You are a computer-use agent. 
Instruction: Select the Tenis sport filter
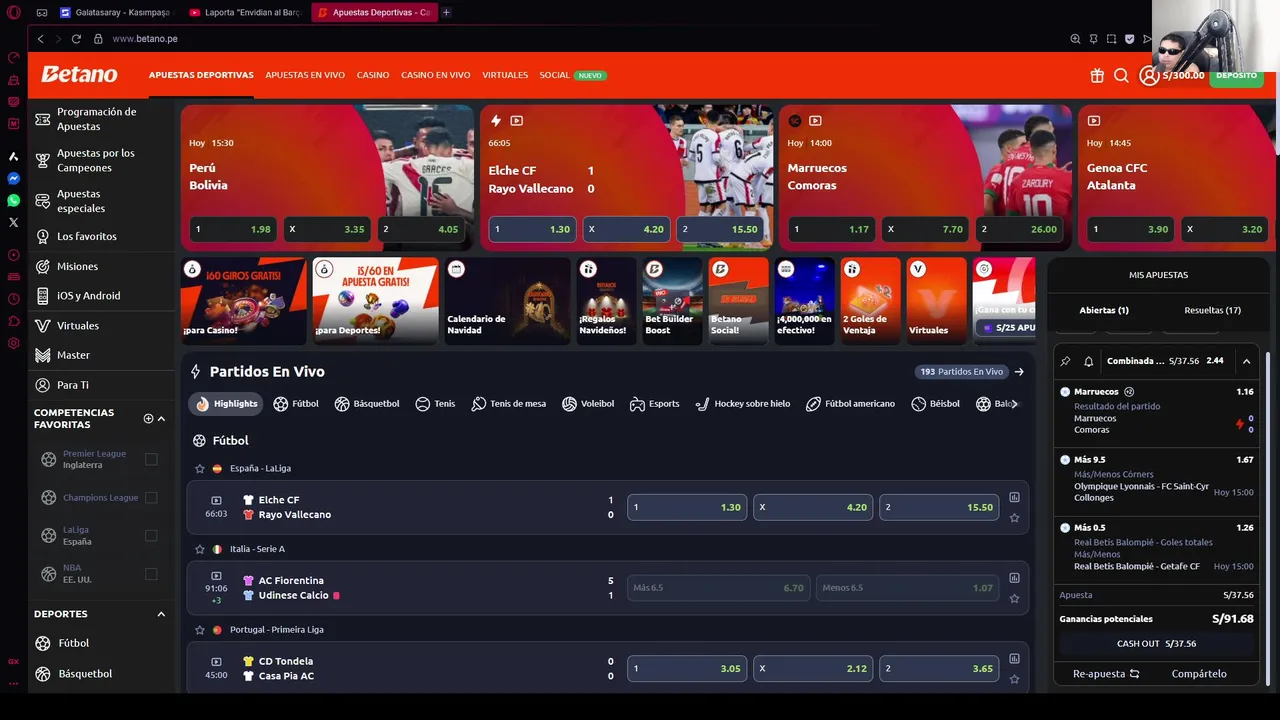[435, 404]
